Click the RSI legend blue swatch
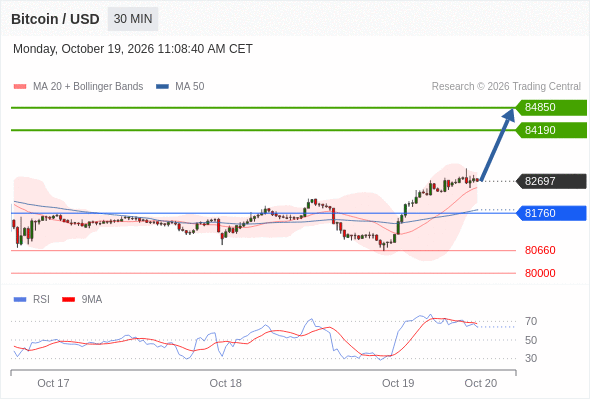Image resolution: width=590 pixels, height=400 pixels. click(x=20, y=300)
